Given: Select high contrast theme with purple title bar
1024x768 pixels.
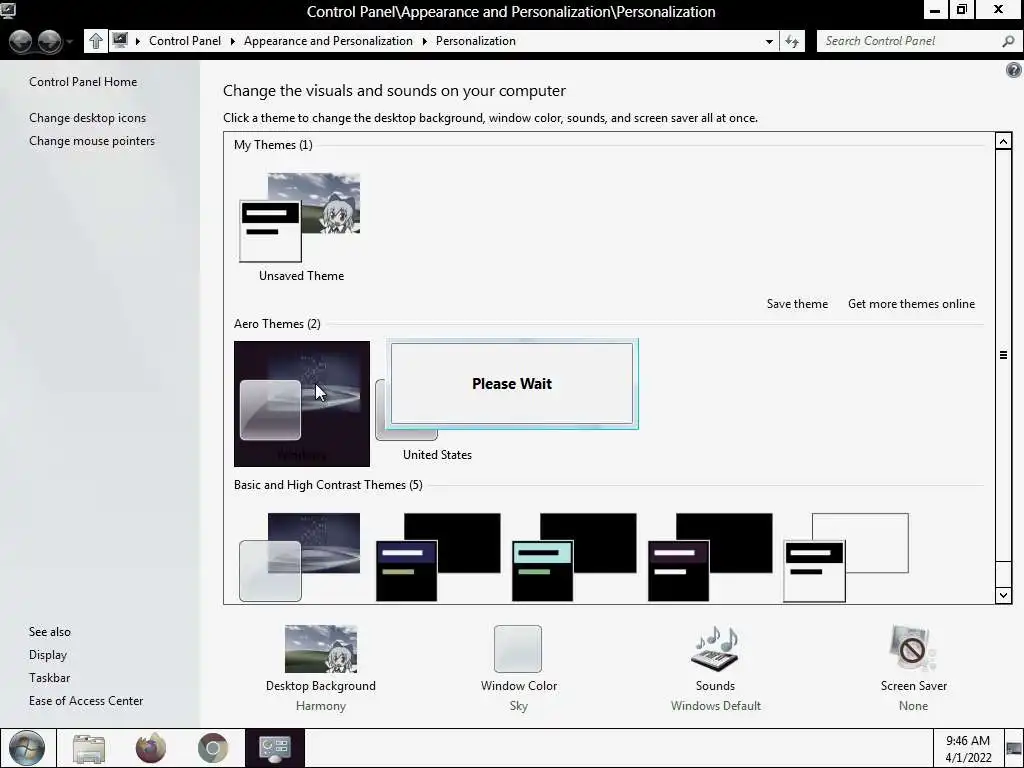Looking at the screenshot, I should click(710, 556).
